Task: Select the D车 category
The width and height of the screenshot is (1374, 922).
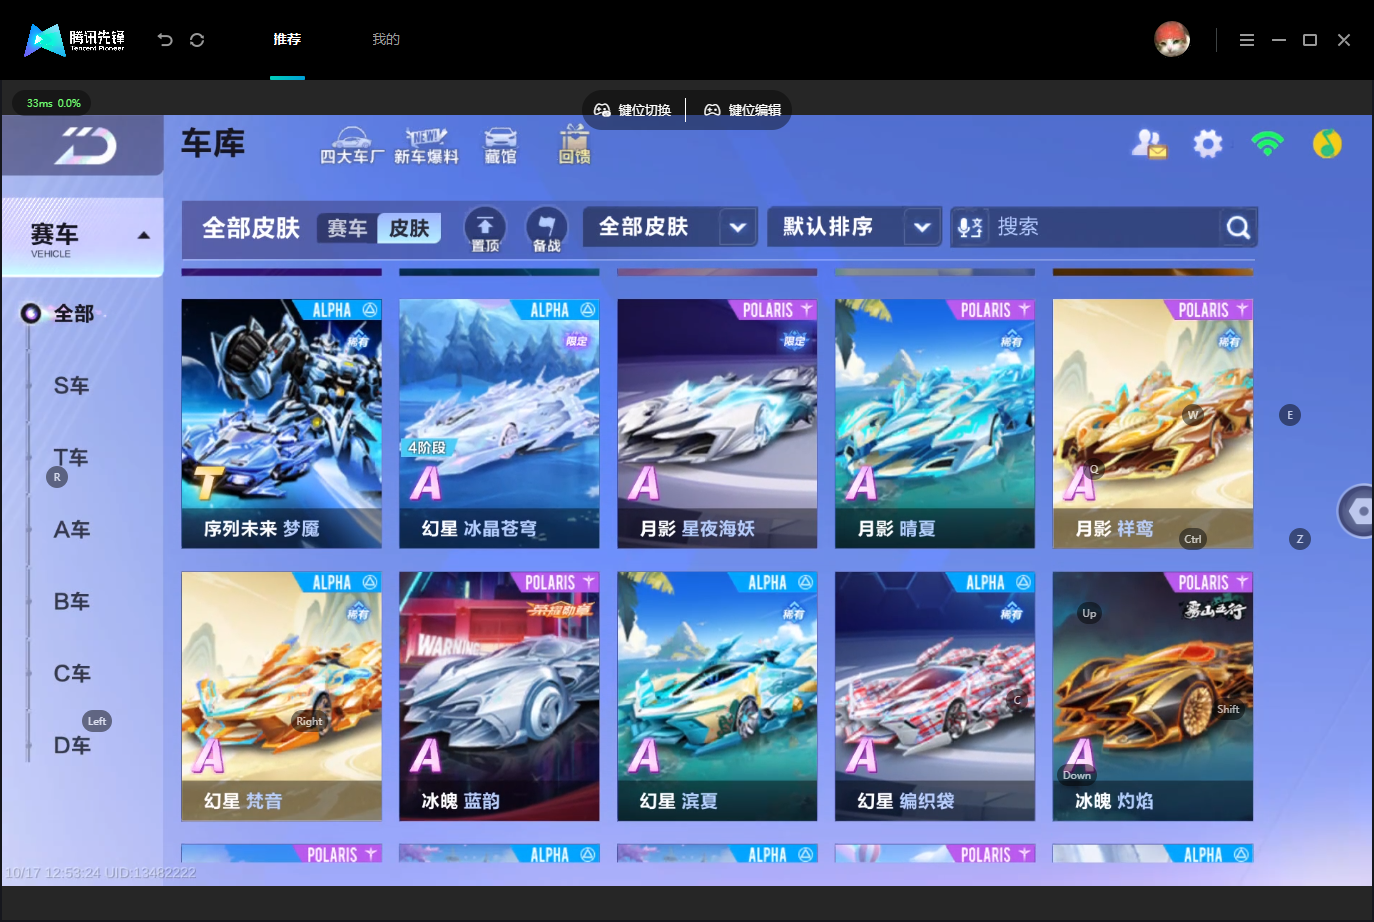Action: [x=72, y=746]
